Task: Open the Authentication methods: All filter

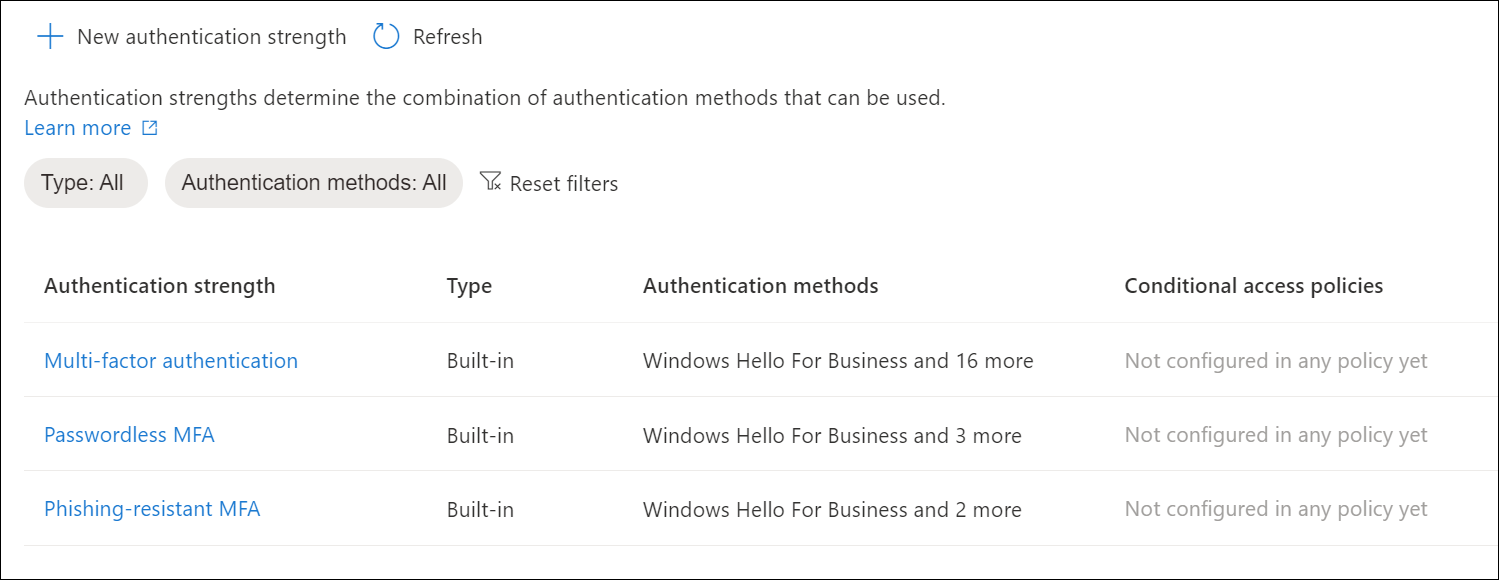Action: (x=314, y=183)
